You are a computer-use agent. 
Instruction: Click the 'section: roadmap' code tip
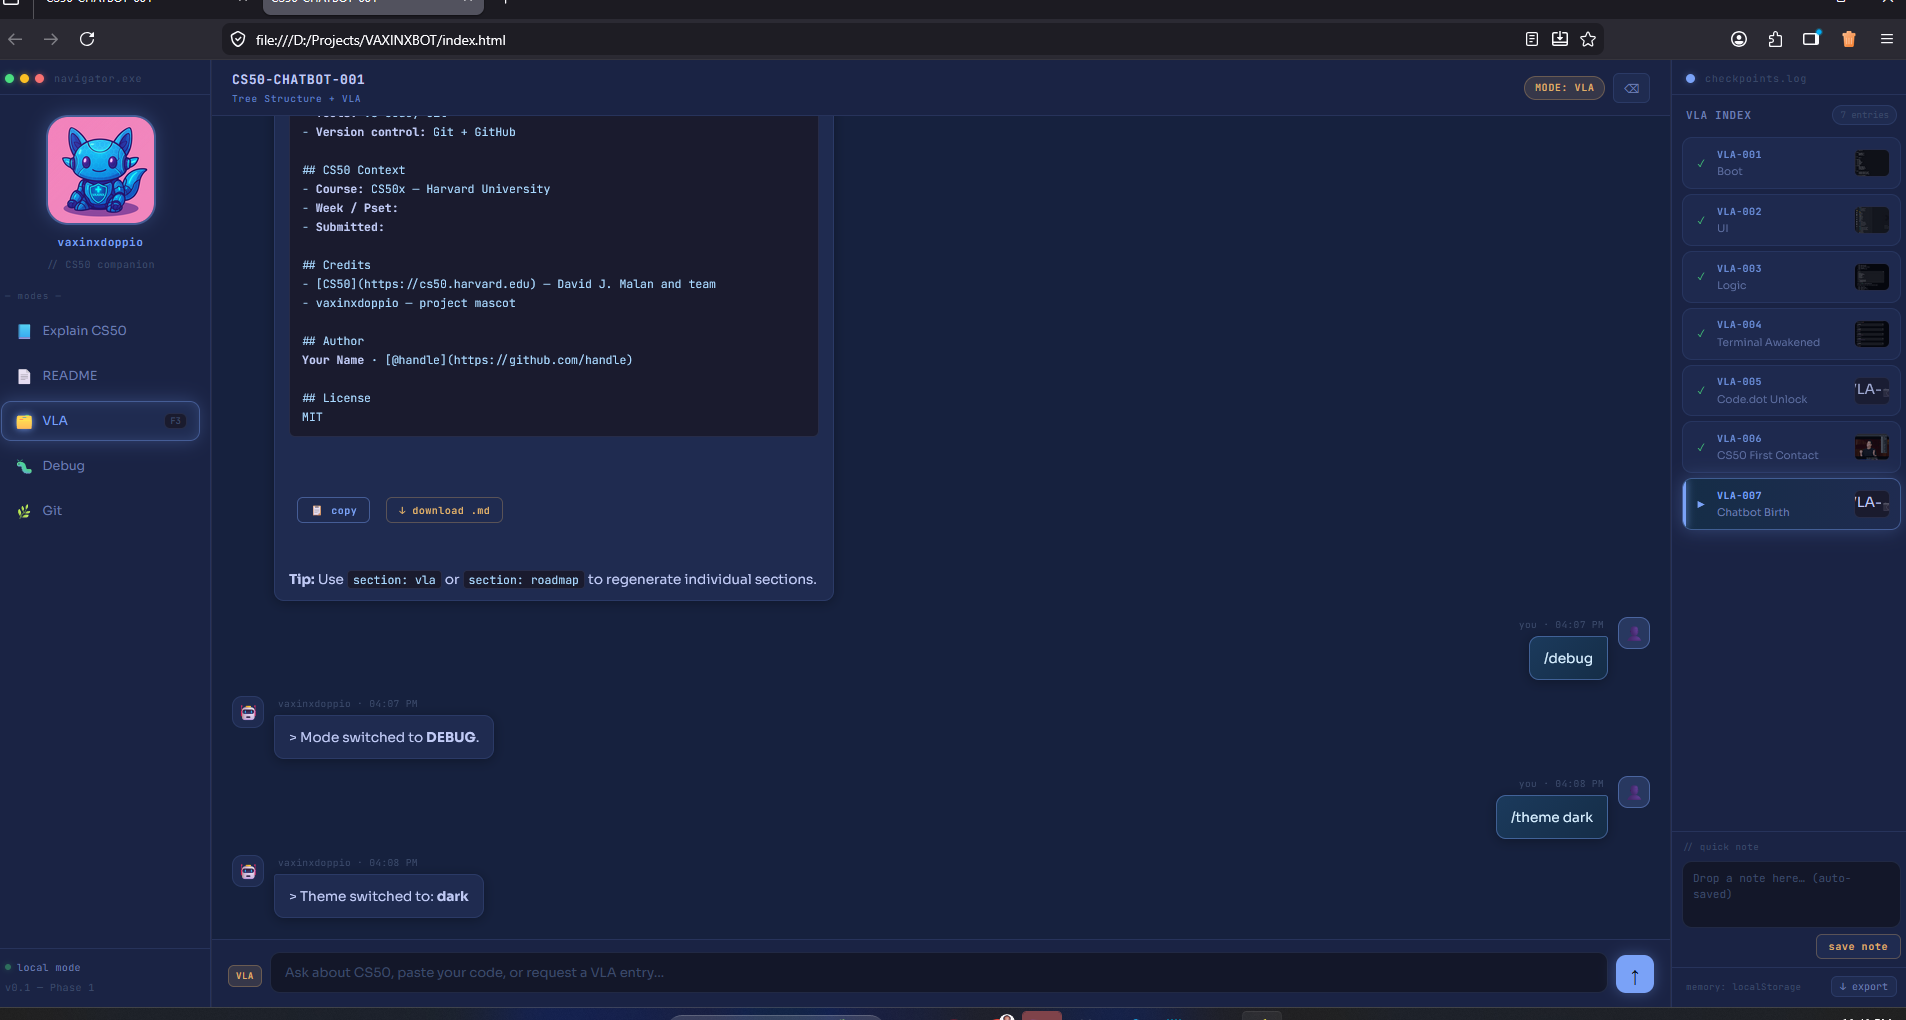pos(523,580)
